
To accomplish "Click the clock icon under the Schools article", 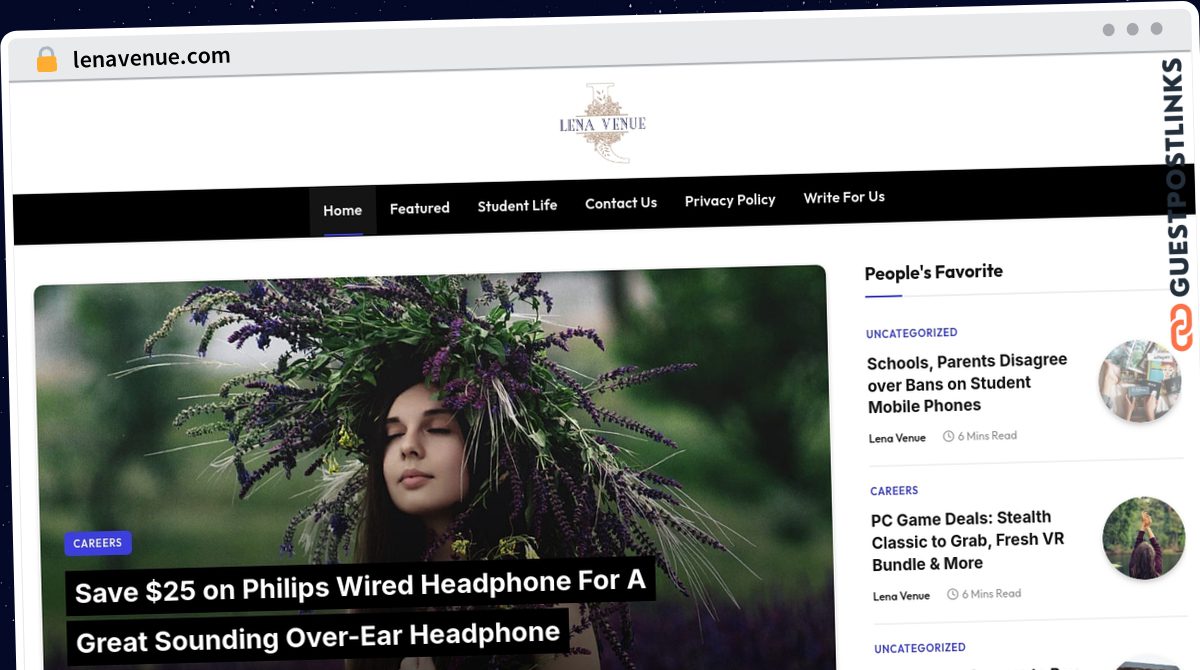I will [948, 436].
